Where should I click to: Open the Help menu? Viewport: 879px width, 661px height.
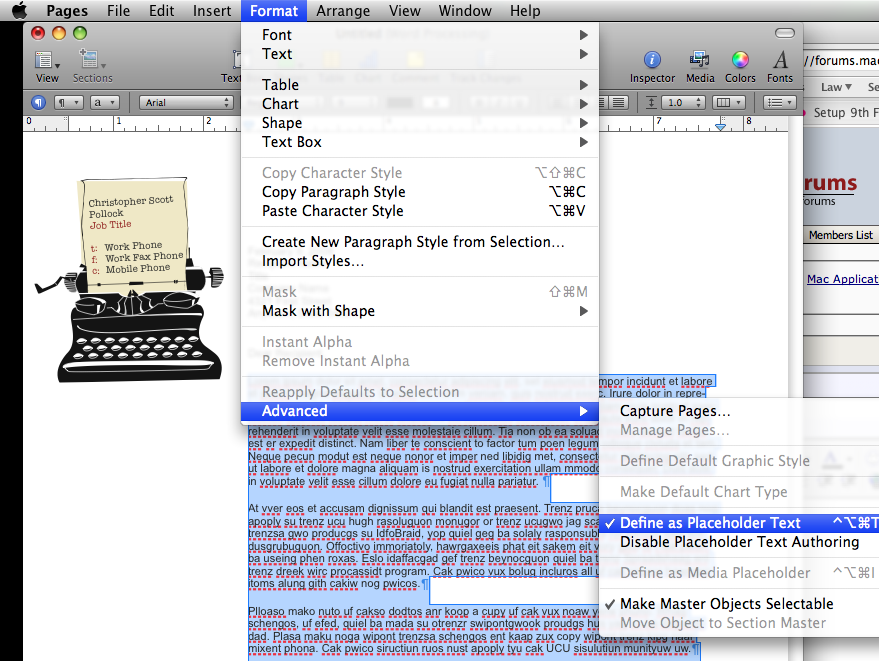[x=525, y=11]
